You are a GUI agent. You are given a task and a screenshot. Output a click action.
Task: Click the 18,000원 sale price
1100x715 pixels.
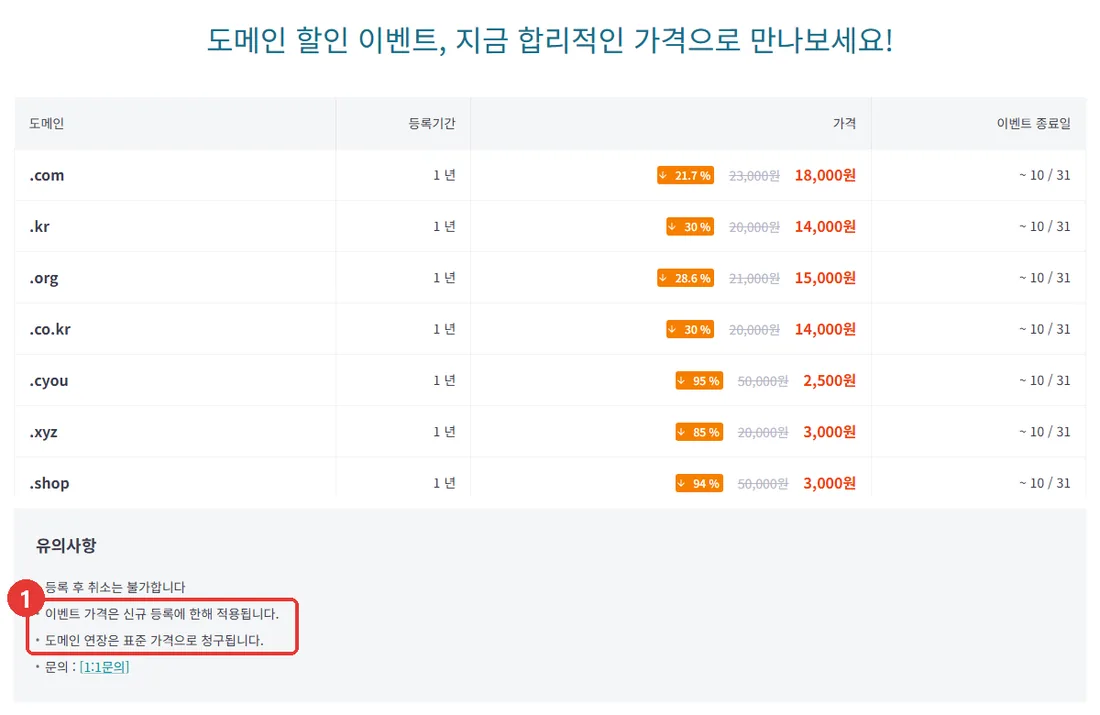point(825,175)
